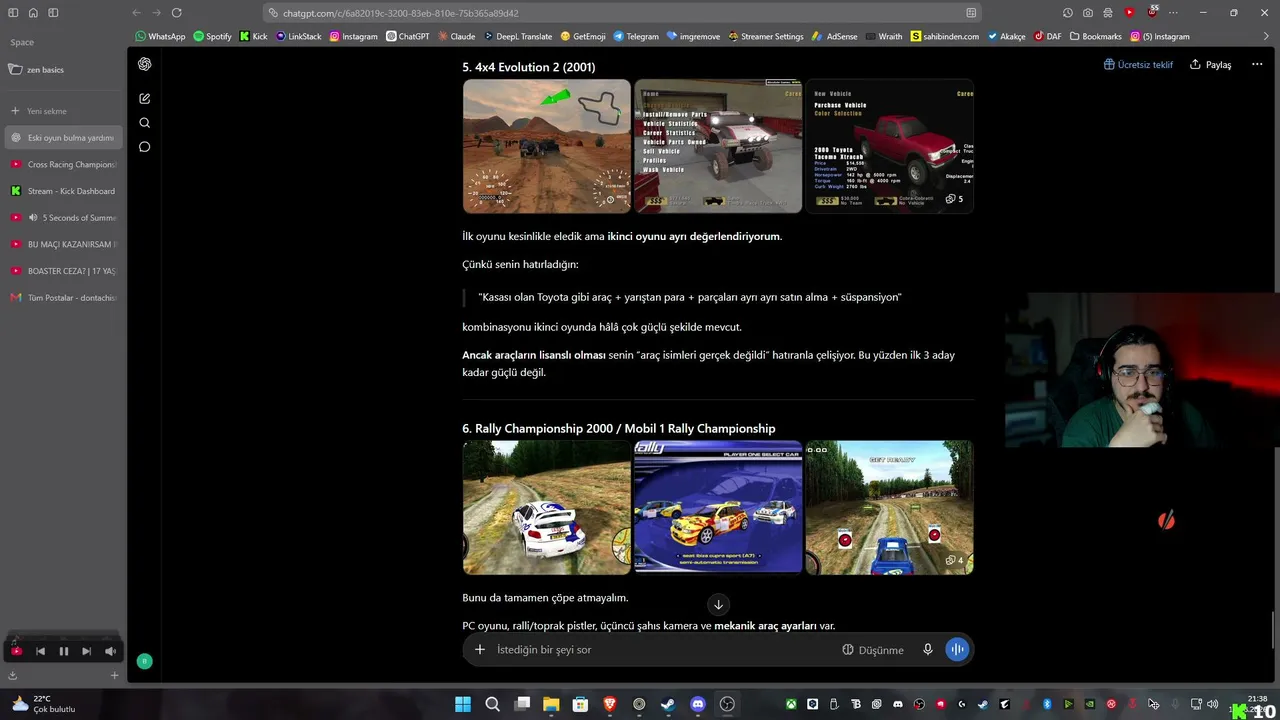1280x720 pixels.
Task: Expand the Bookmarks folder in the bookmarks bar
Action: coord(1096,36)
